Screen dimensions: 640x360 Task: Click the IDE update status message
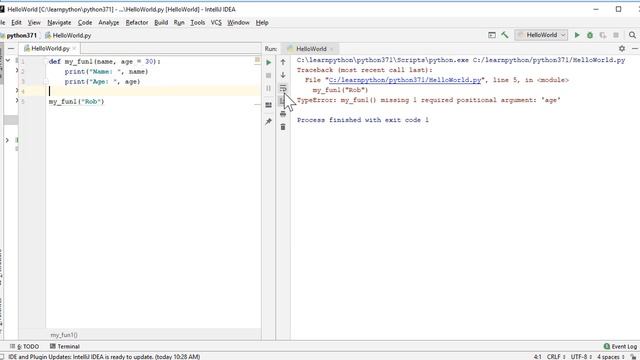[x=104, y=357]
